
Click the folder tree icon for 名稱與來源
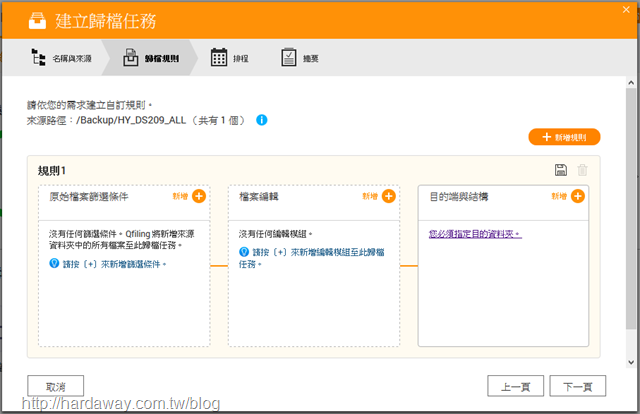tap(38, 58)
